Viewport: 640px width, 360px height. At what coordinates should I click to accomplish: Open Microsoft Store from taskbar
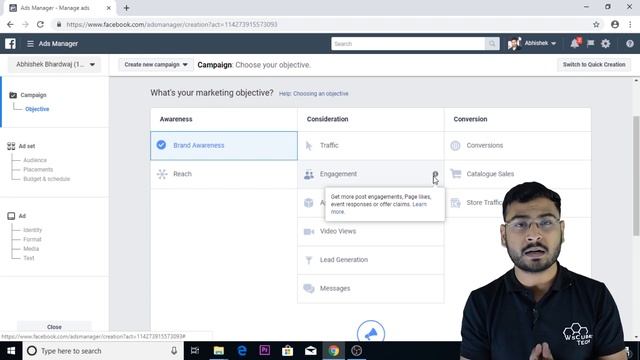pos(287,351)
